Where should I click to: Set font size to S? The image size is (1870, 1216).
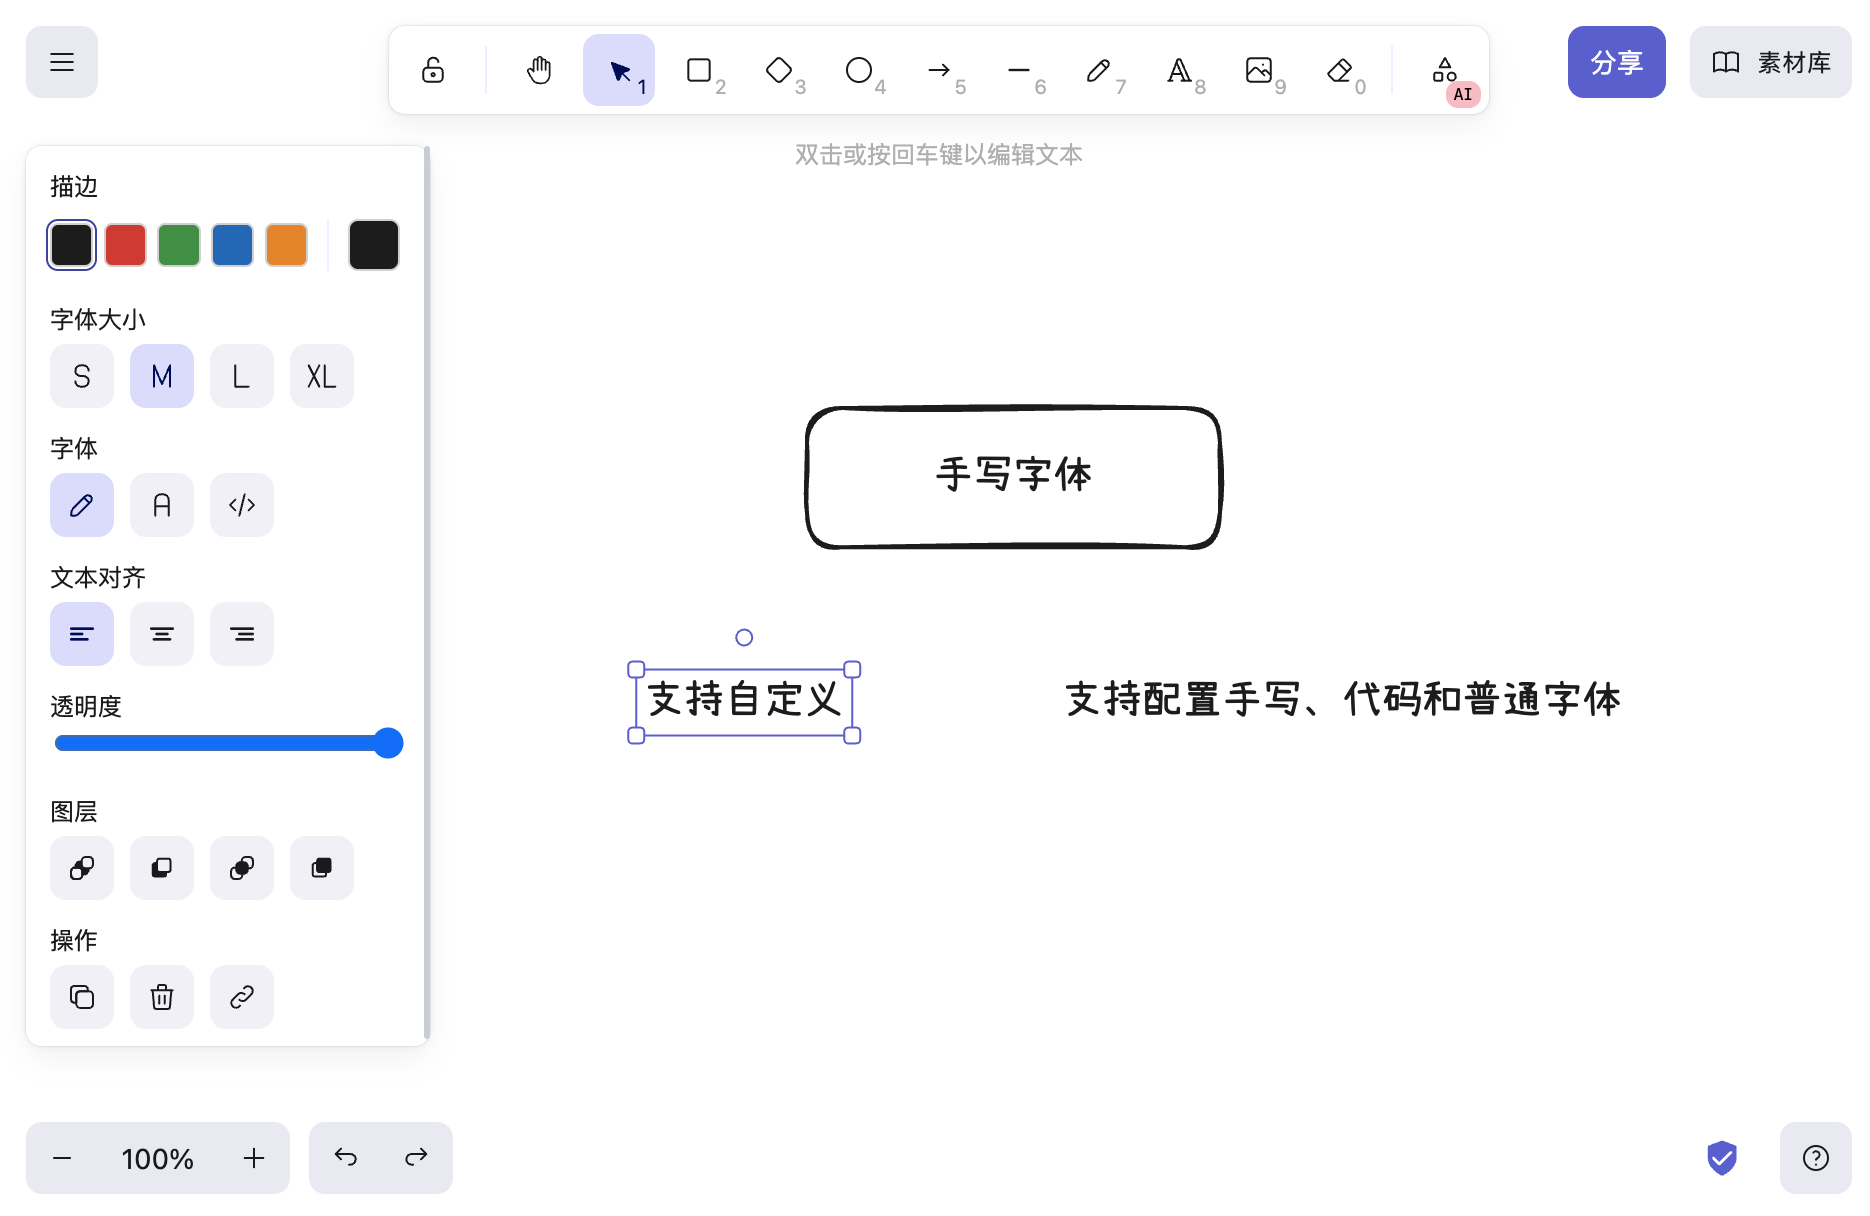[82, 376]
